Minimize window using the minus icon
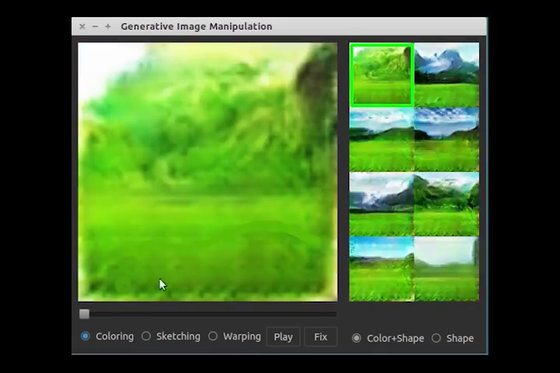 [x=95, y=26]
